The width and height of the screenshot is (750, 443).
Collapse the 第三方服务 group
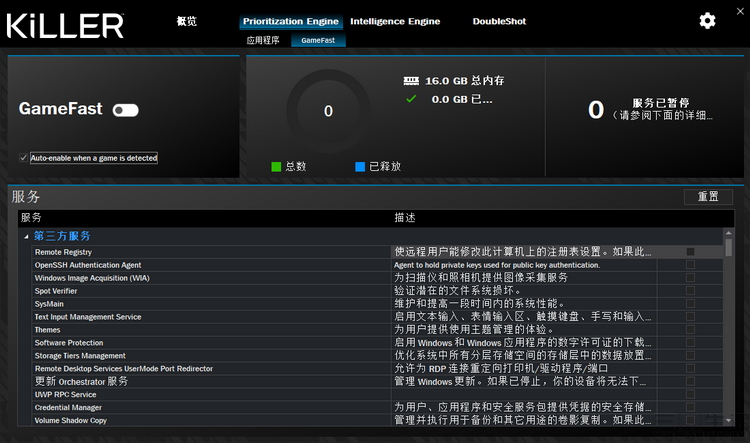pyautogui.click(x=26, y=236)
